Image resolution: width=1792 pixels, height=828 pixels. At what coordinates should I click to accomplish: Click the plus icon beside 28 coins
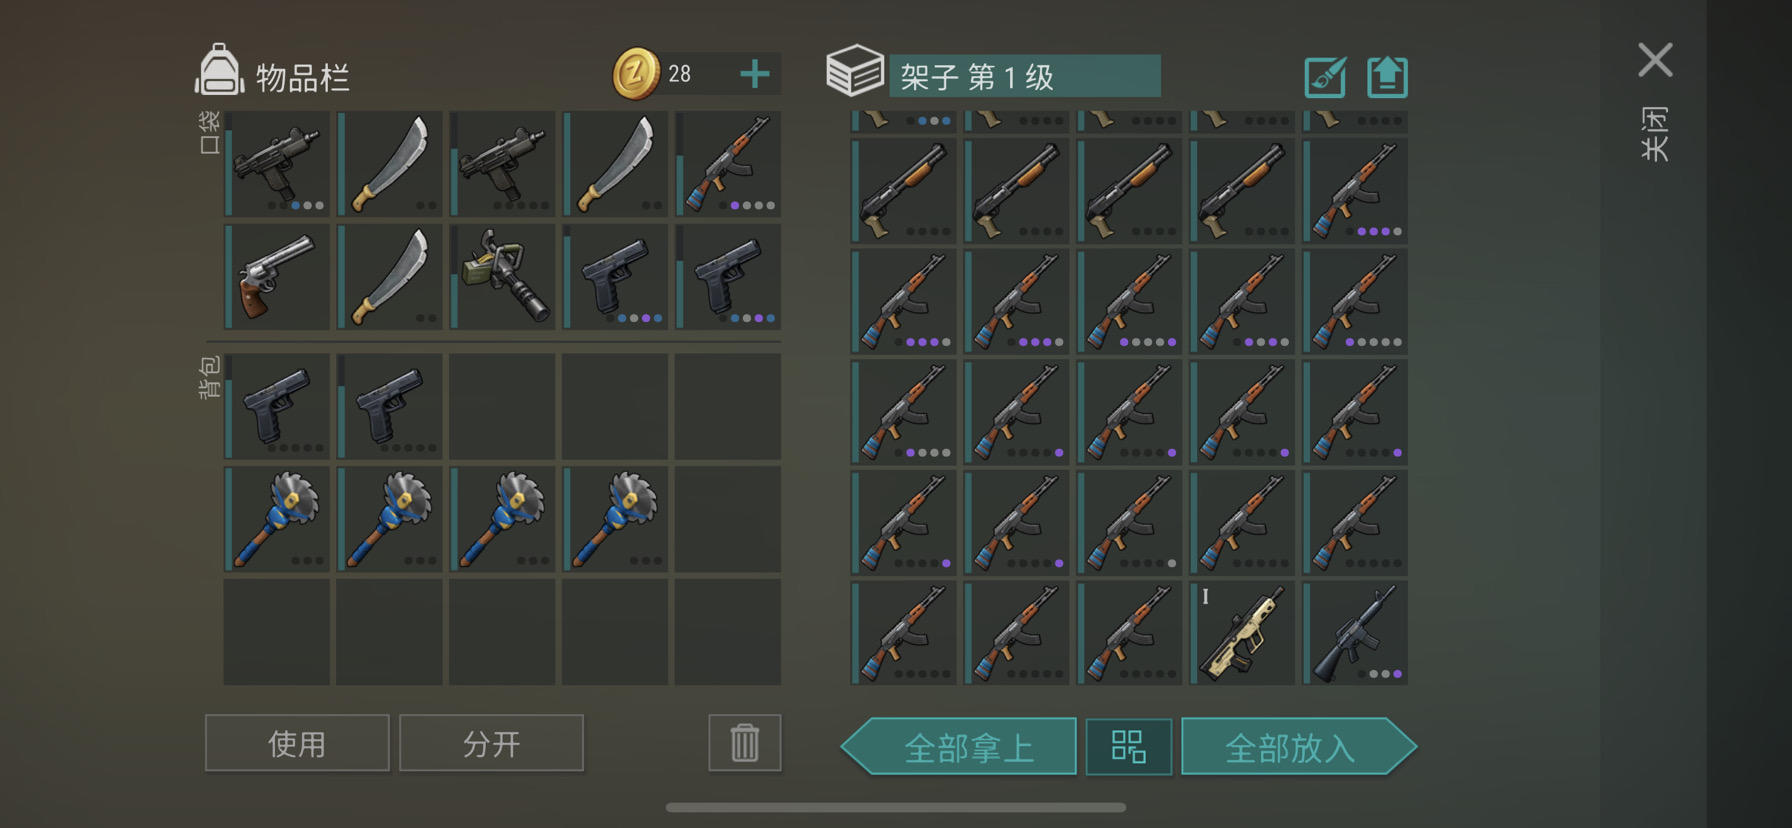(x=755, y=74)
